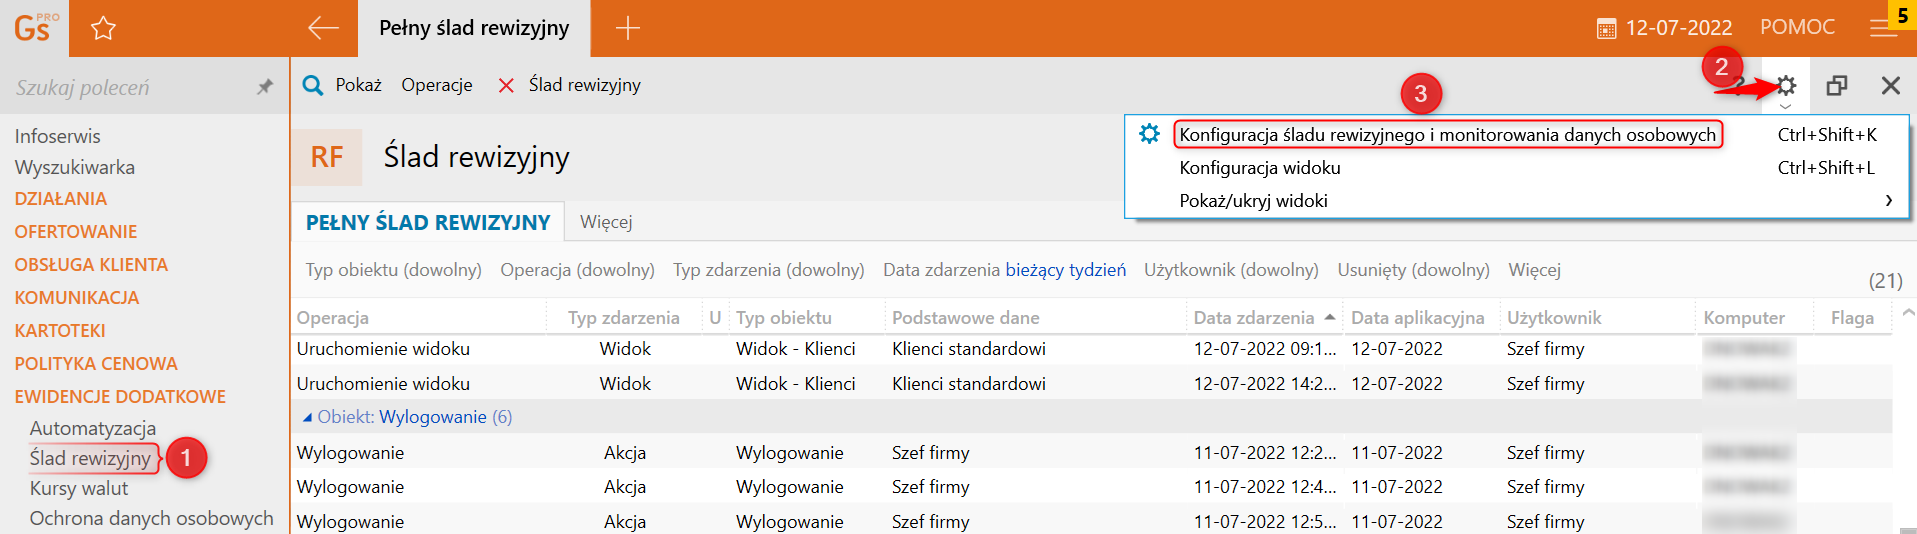
Task: Open the Operacje toolbar menu
Action: click(x=437, y=85)
